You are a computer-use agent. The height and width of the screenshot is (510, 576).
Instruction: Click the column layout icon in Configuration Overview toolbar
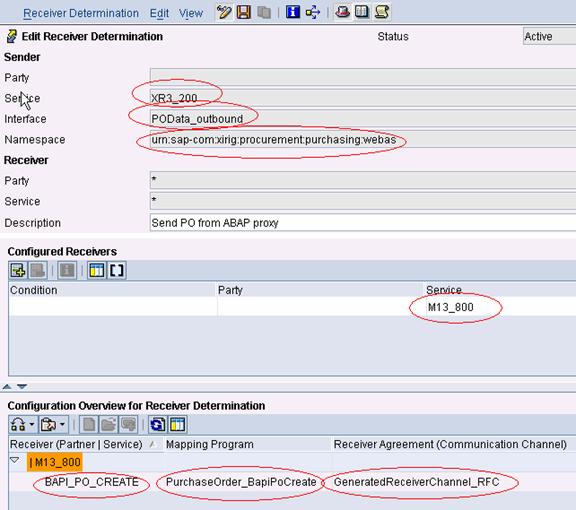177,425
